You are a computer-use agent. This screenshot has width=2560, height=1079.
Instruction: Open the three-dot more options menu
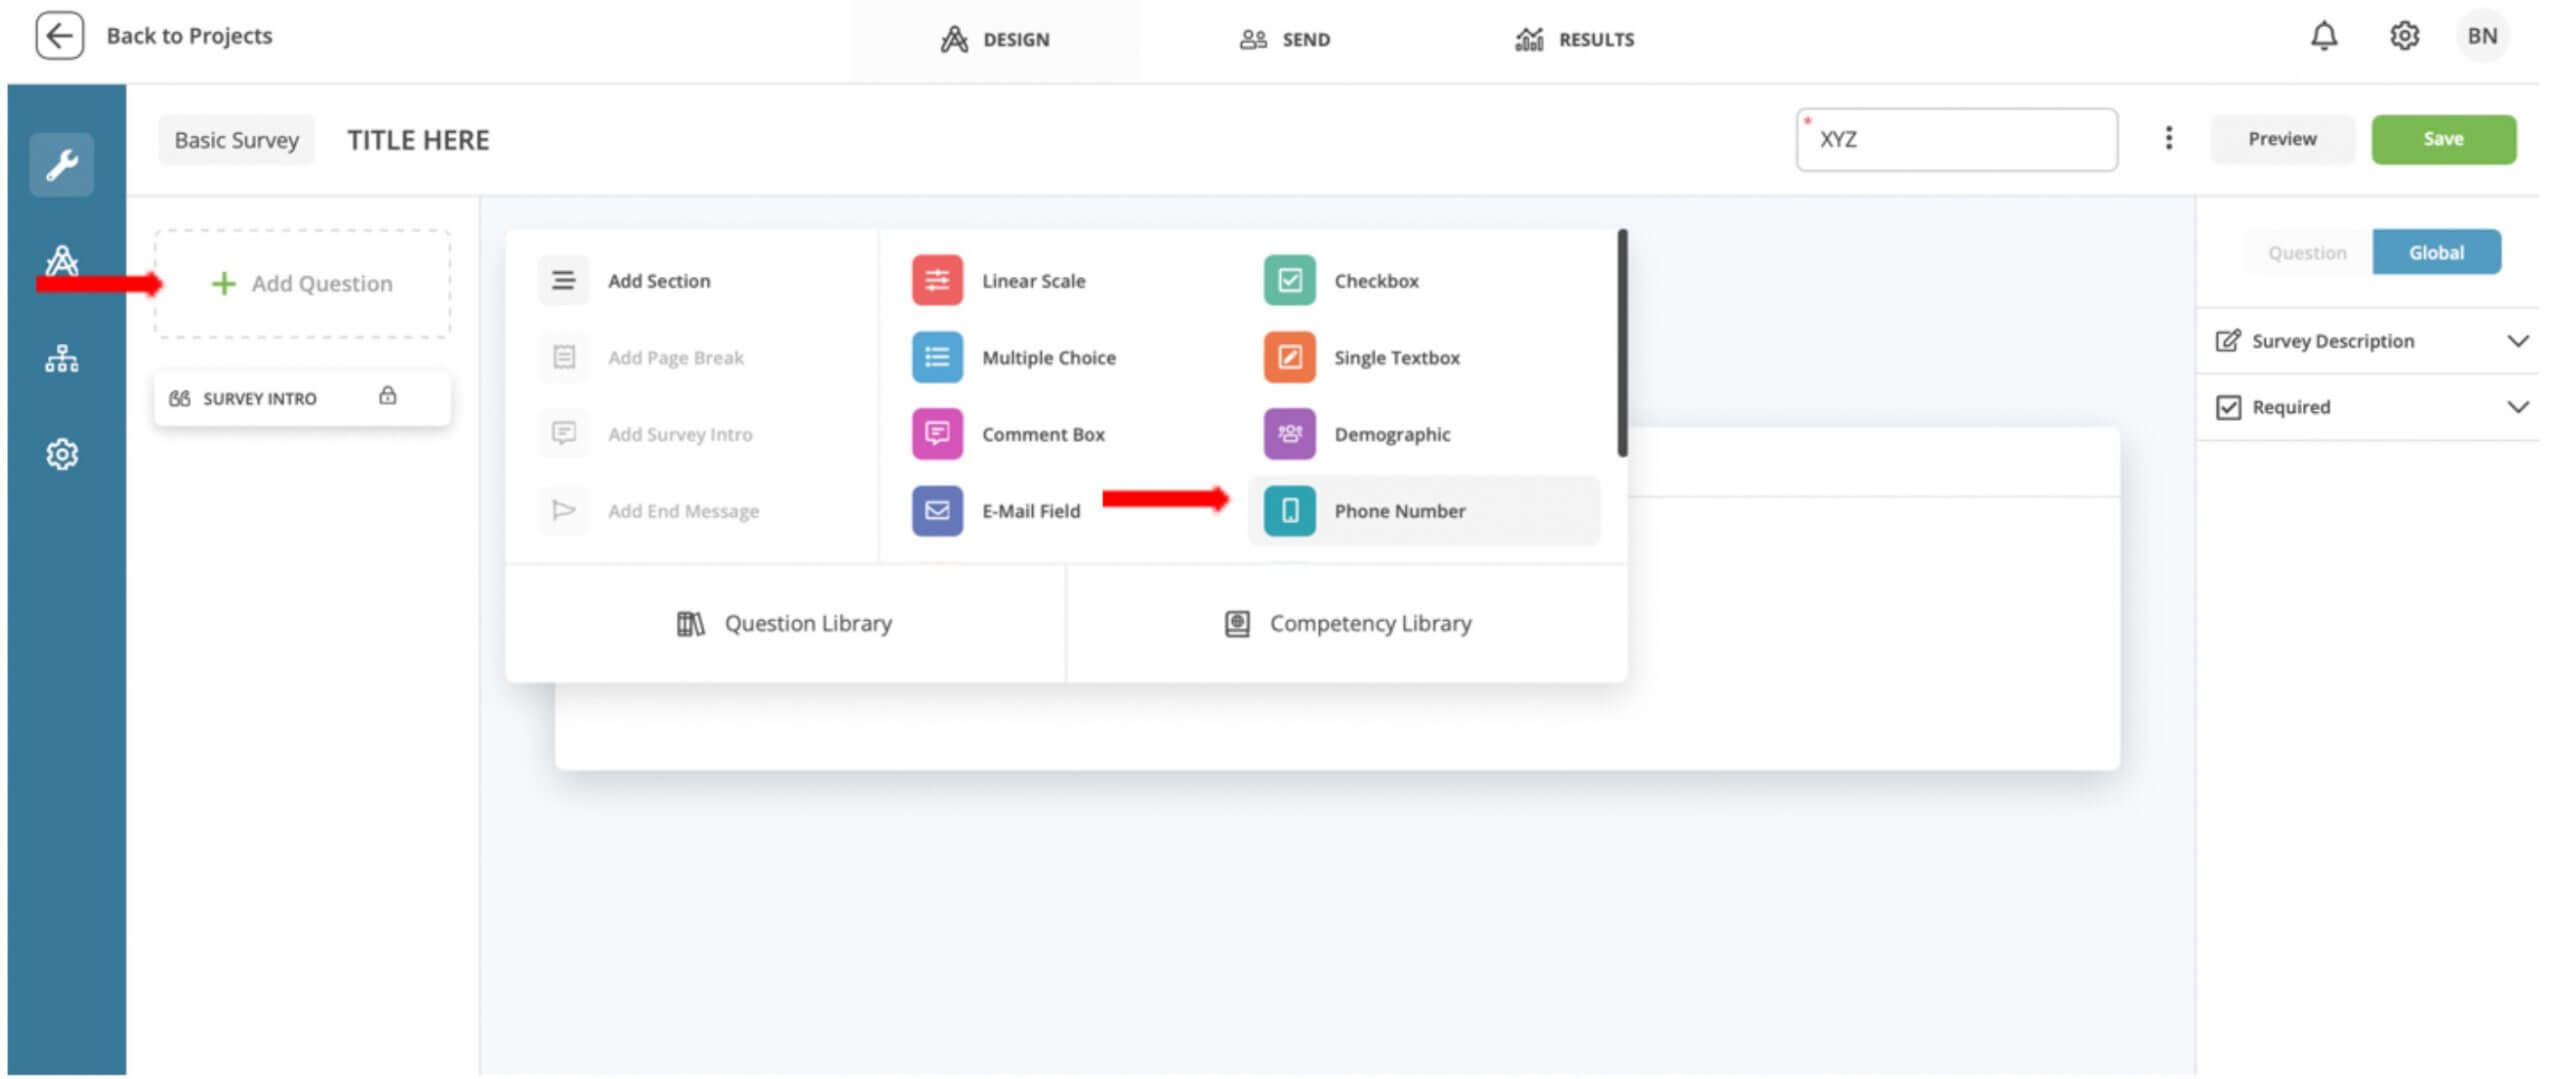point(2168,138)
